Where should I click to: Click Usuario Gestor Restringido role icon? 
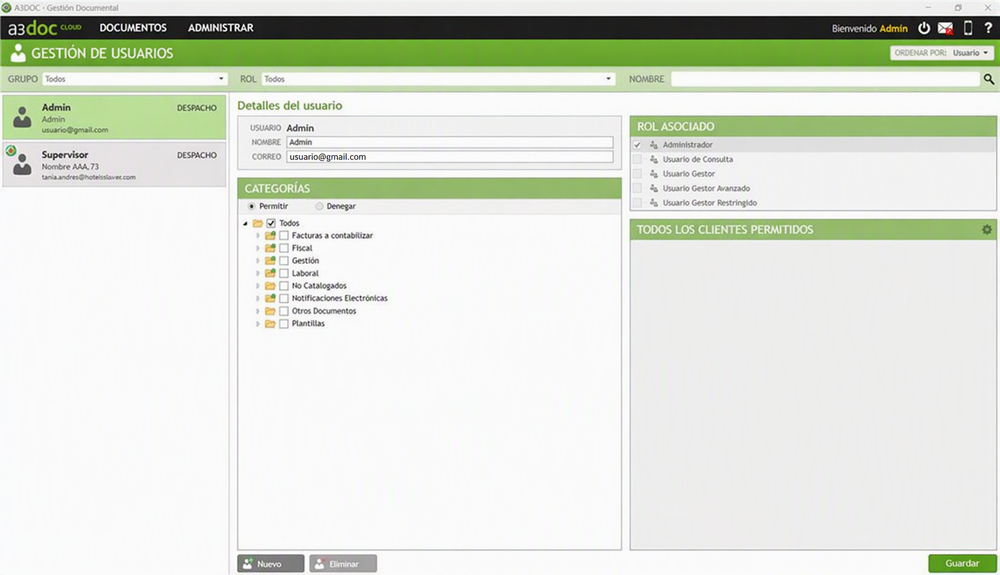(654, 203)
